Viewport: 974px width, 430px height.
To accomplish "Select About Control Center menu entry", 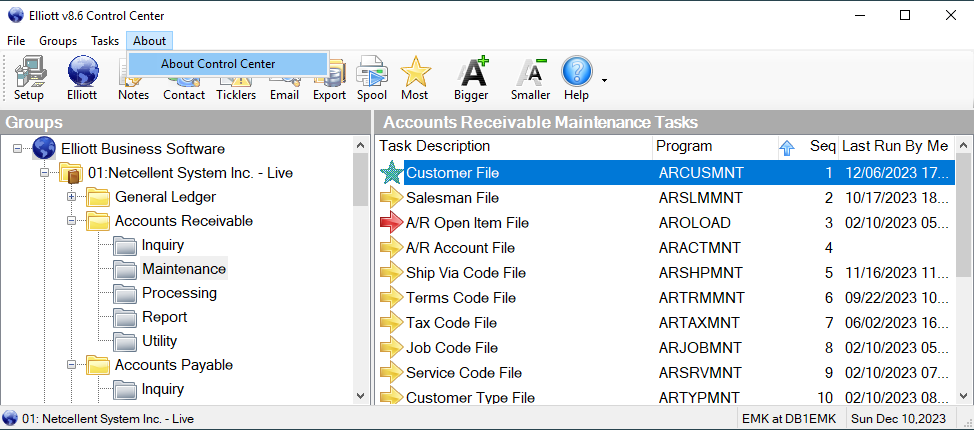I will (228, 63).
